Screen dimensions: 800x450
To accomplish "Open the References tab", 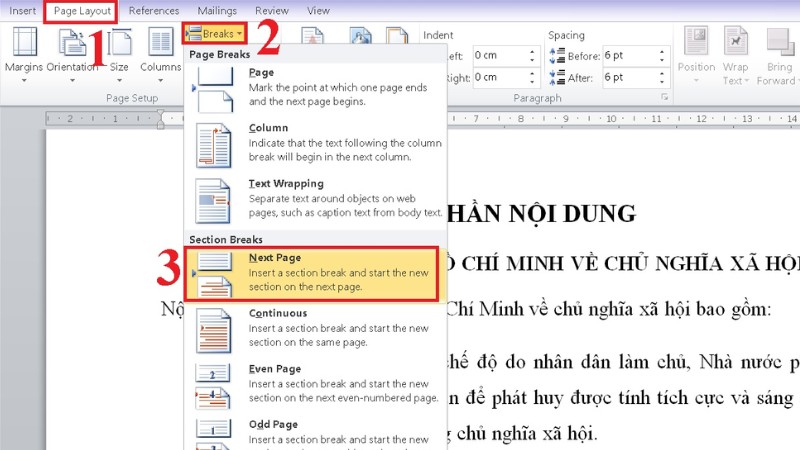I will pyautogui.click(x=154, y=11).
